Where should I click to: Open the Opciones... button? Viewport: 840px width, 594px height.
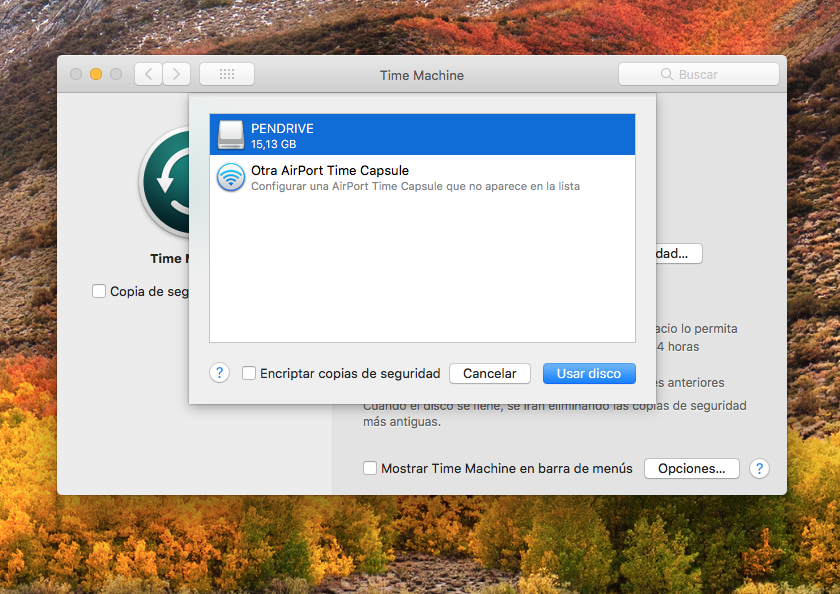[x=691, y=468]
